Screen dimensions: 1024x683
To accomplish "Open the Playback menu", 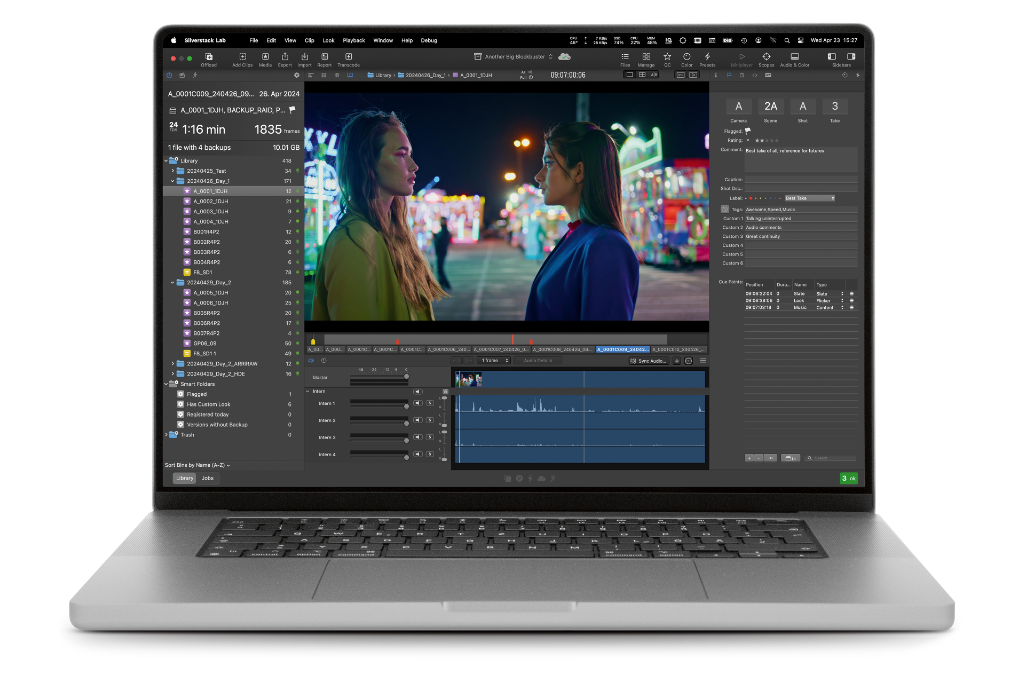I will coord(353,40).
